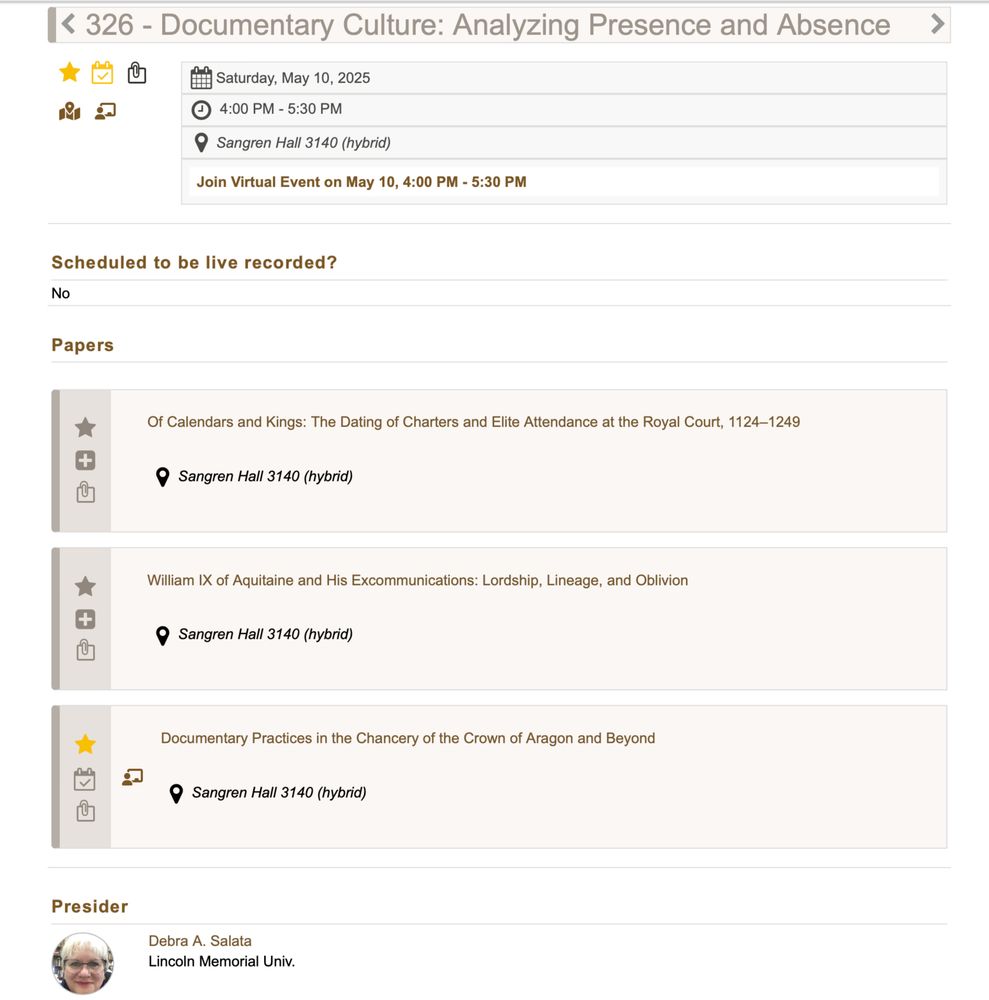Open clipboard for William IX of Aquitaine paper

[85, 651]
